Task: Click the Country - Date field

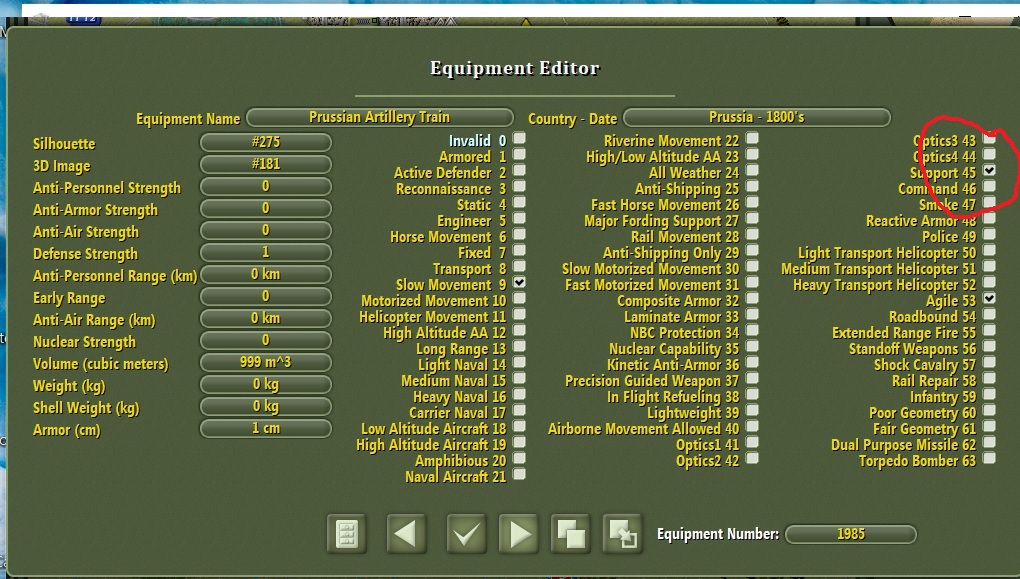Action: point(757,118)
